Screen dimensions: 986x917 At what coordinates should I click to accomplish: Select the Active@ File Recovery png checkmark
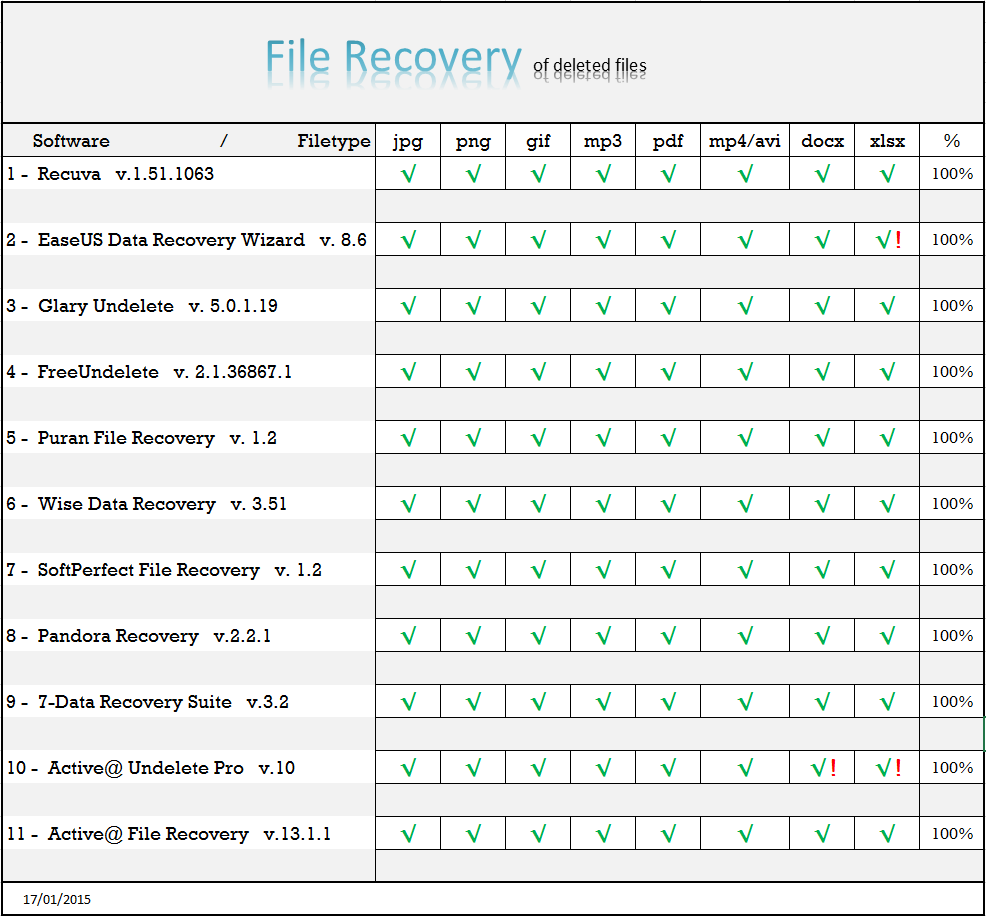tap(473, 834)
